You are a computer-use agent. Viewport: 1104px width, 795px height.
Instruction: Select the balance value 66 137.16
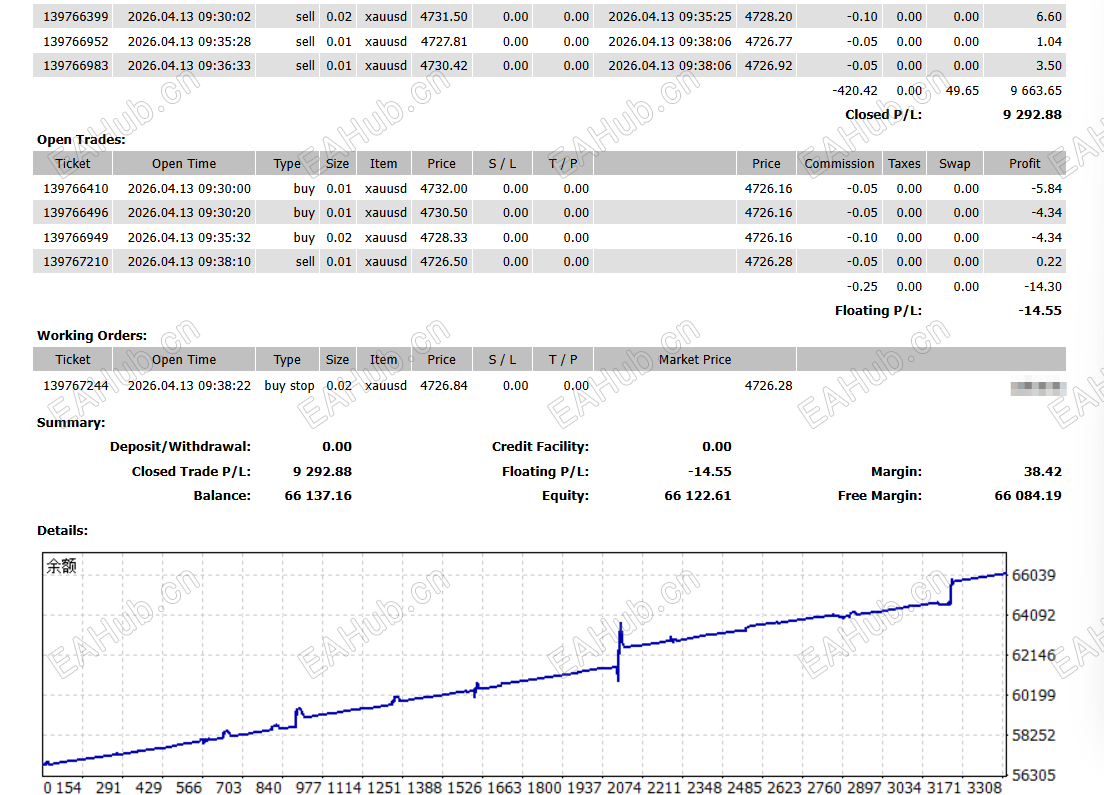(x=318, y=496)
